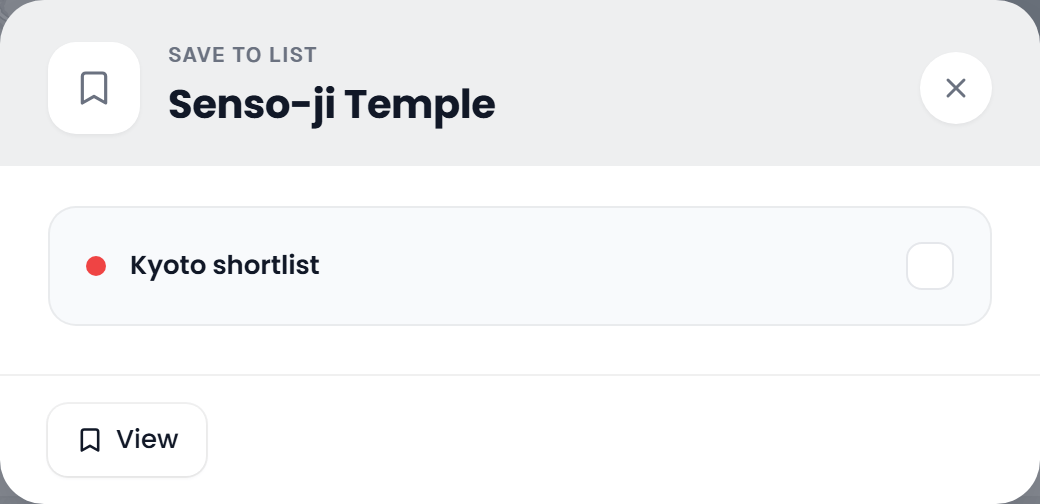
Task: Click the round X button top right
Action: pos(955,88)
